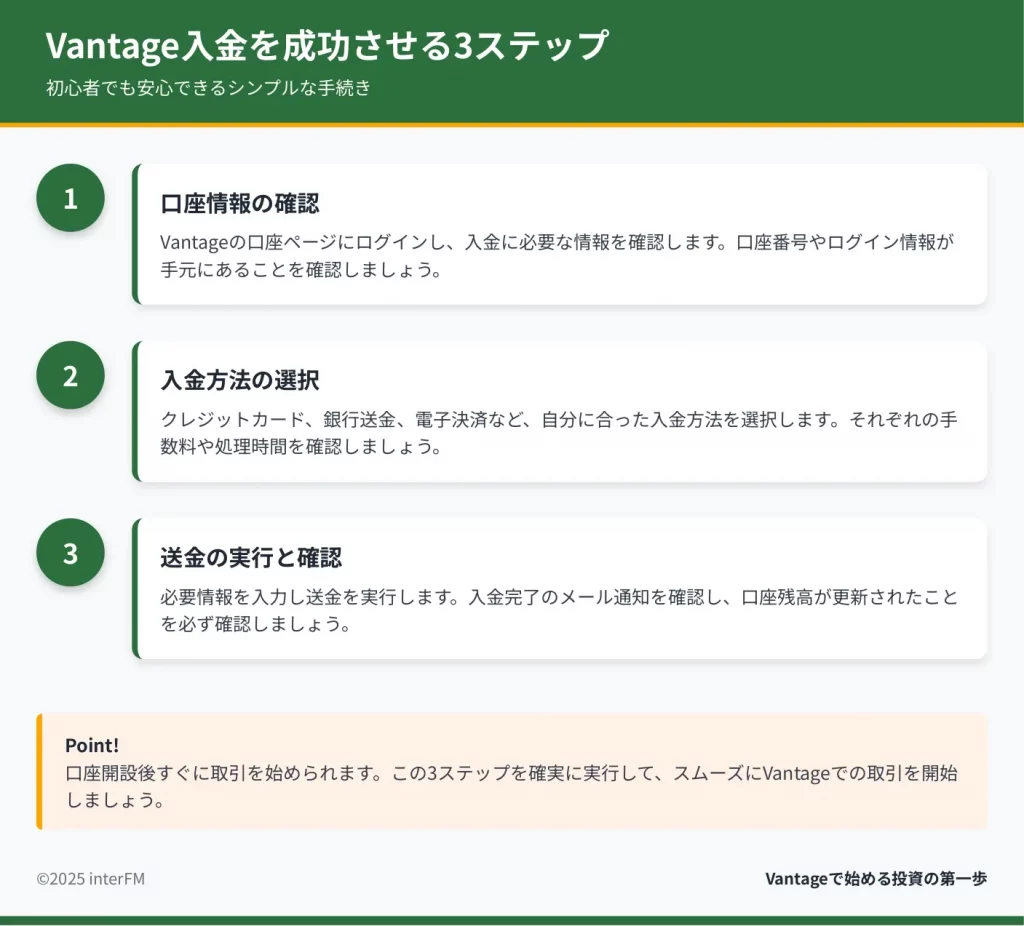Click the green accent bar on the step 2 card
Viewport: 1024px width, 926px height.
coord(135,411)
